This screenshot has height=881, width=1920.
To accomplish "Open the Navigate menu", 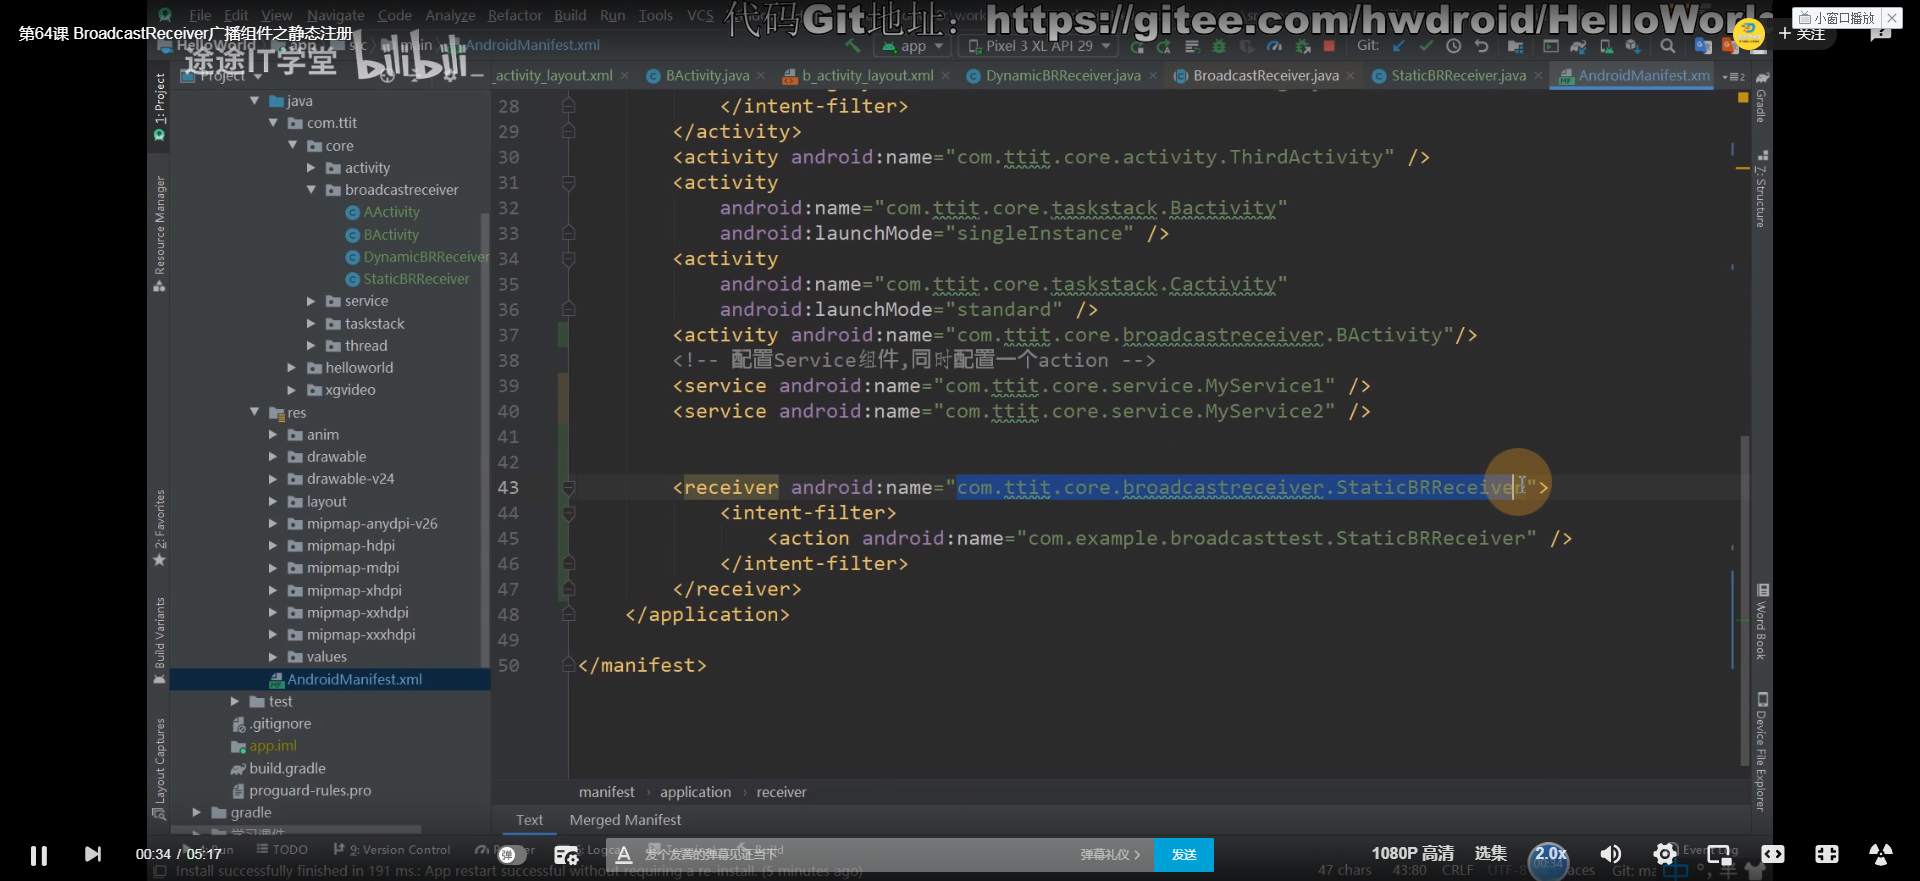I will click(335, 15).
